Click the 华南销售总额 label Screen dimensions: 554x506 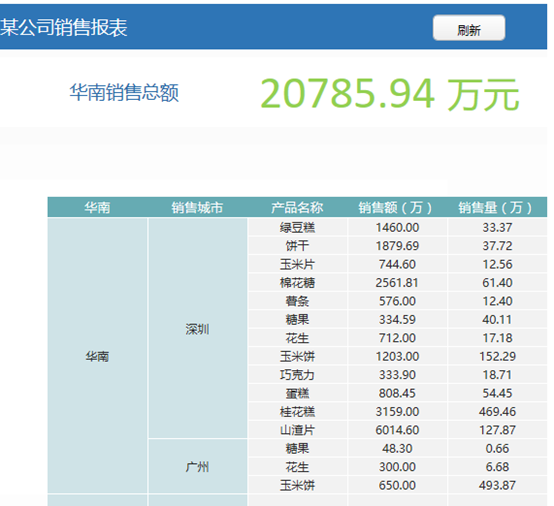124,93
